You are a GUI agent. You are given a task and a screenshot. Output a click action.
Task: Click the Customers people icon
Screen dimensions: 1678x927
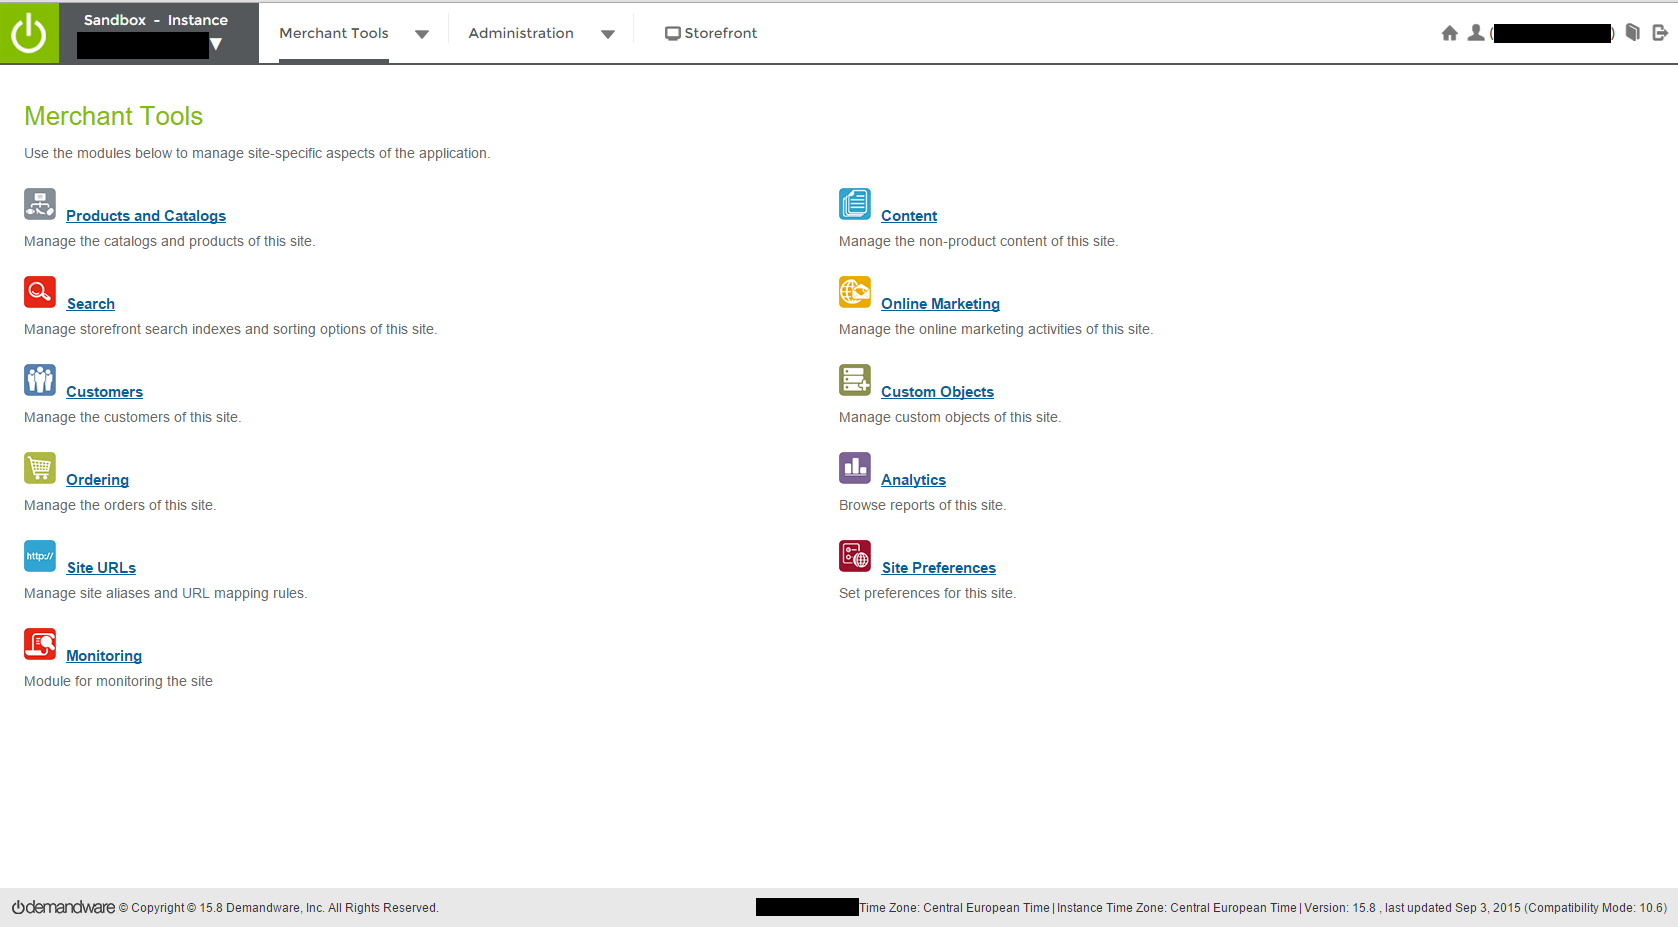pos(40,380)
